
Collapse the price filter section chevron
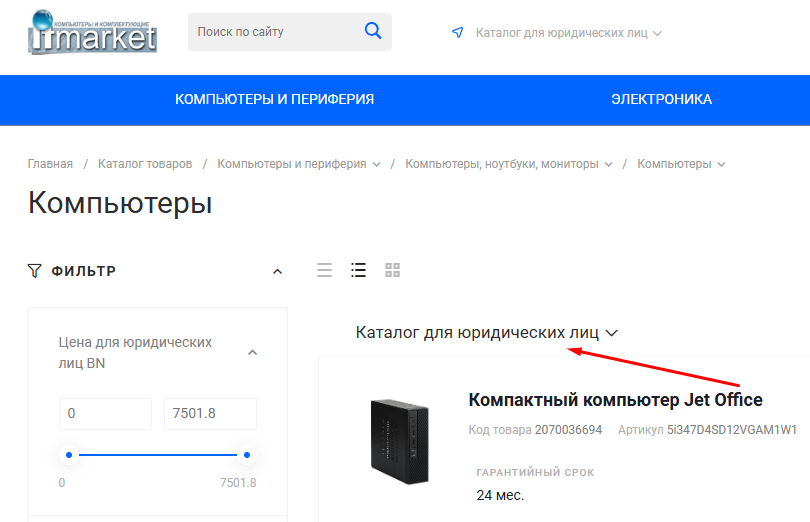252,352
